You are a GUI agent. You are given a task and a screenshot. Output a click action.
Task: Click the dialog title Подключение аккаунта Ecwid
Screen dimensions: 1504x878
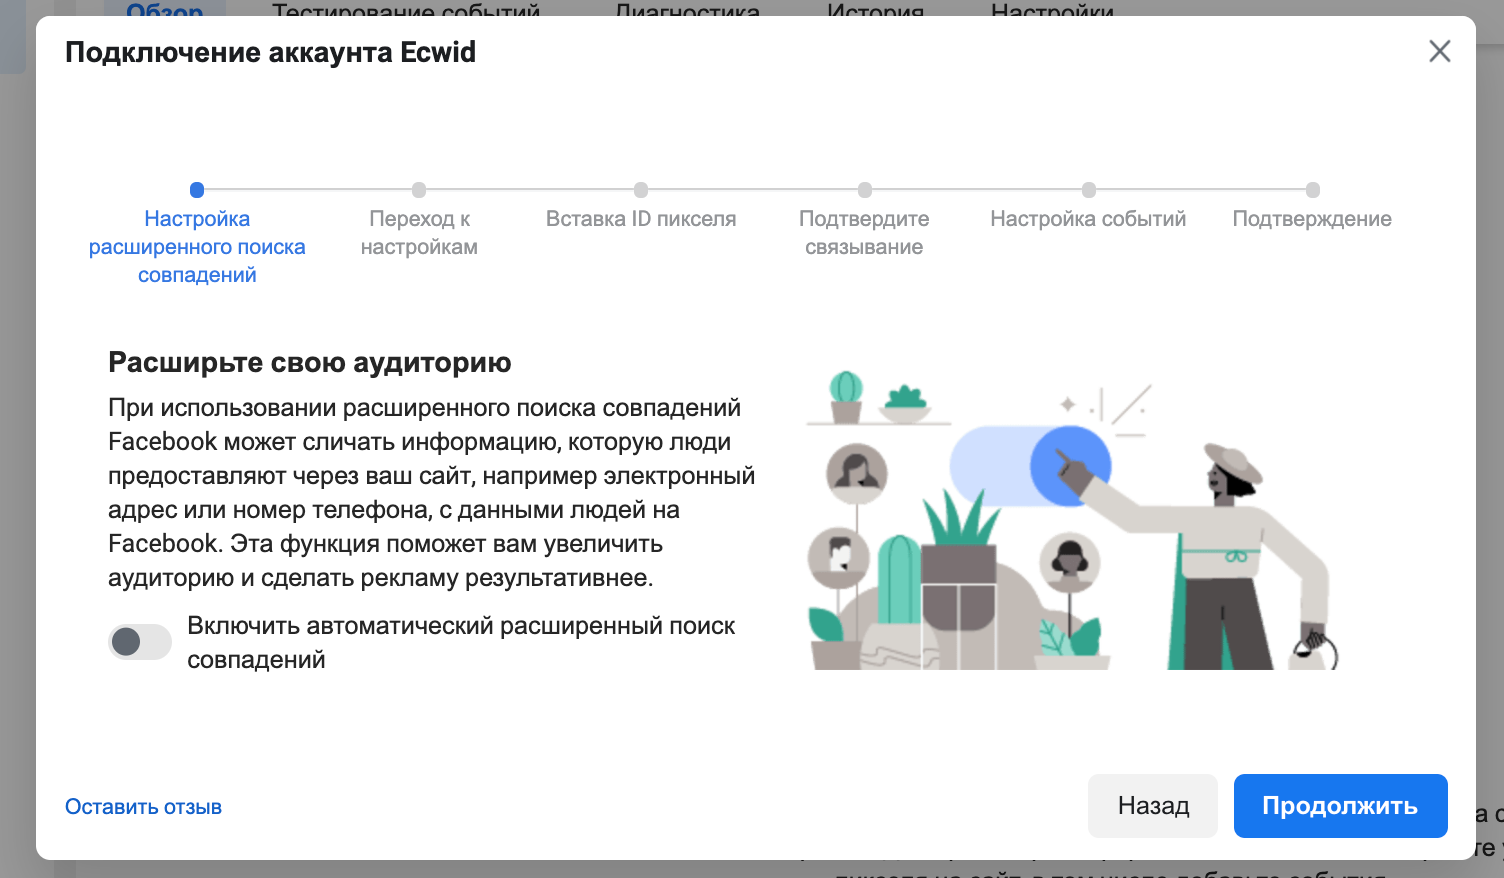(270, 52)
